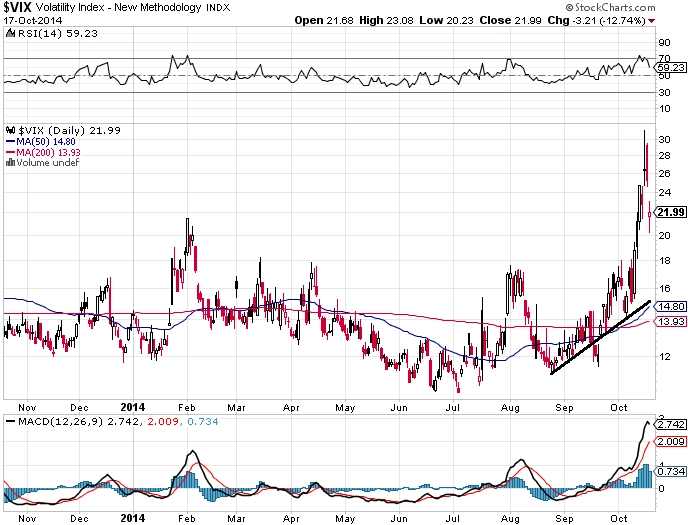Click the candlestick icon beside $VIX (Daily)

(x=11, y=130)
